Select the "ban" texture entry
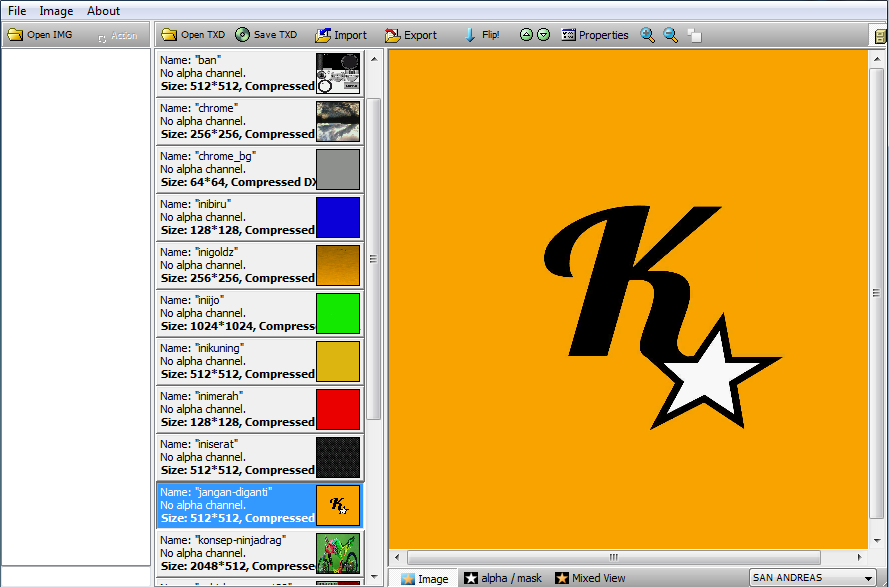This screenshot has height=587, width=889. [x=260, y=73]
